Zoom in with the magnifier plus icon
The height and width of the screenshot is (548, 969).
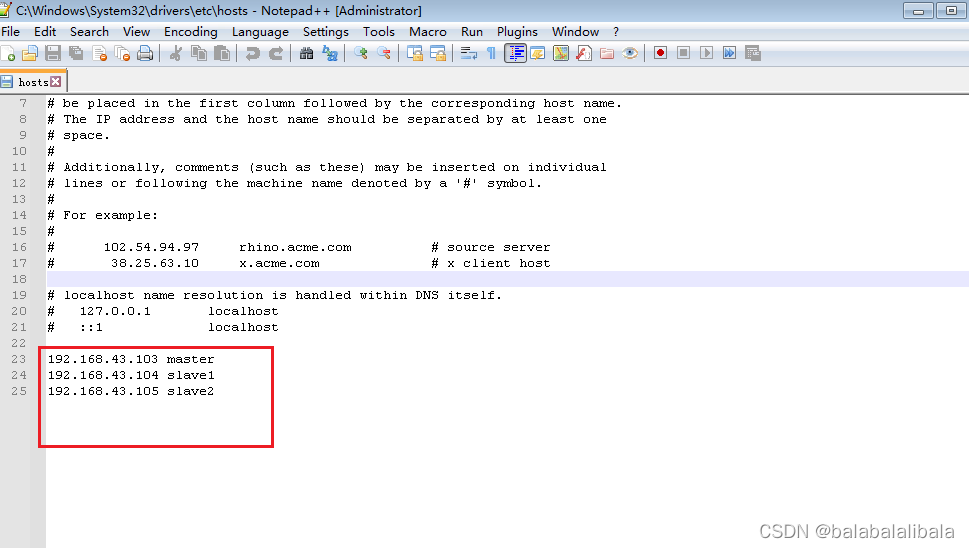pyautogui.click(x=361, y=54)
